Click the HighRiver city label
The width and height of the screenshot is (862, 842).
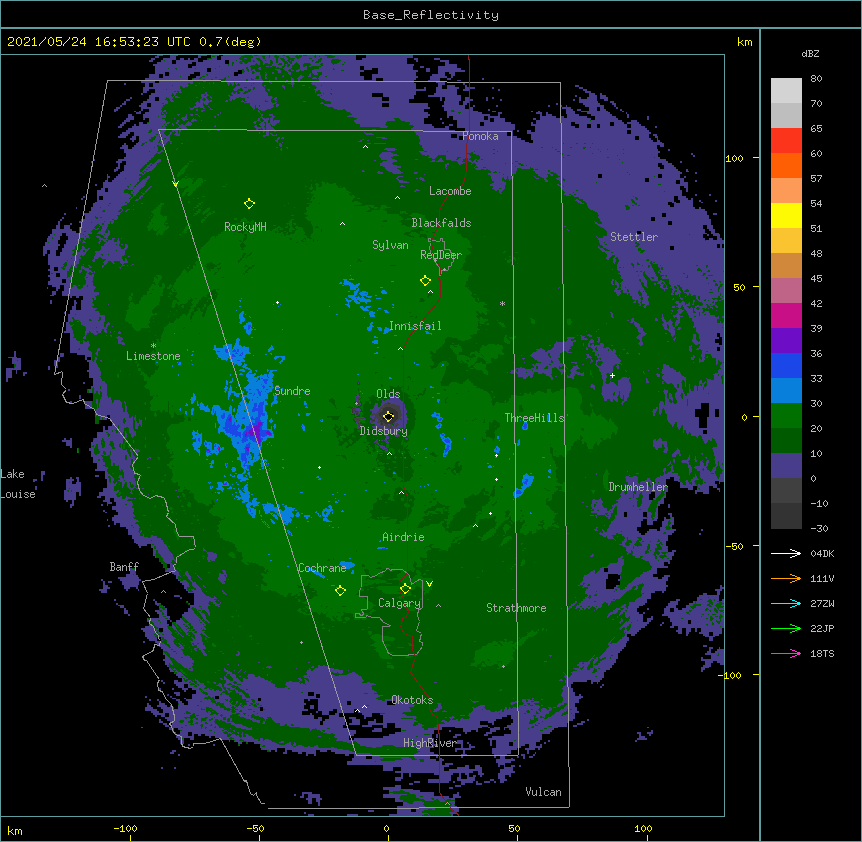coord(430,743)
